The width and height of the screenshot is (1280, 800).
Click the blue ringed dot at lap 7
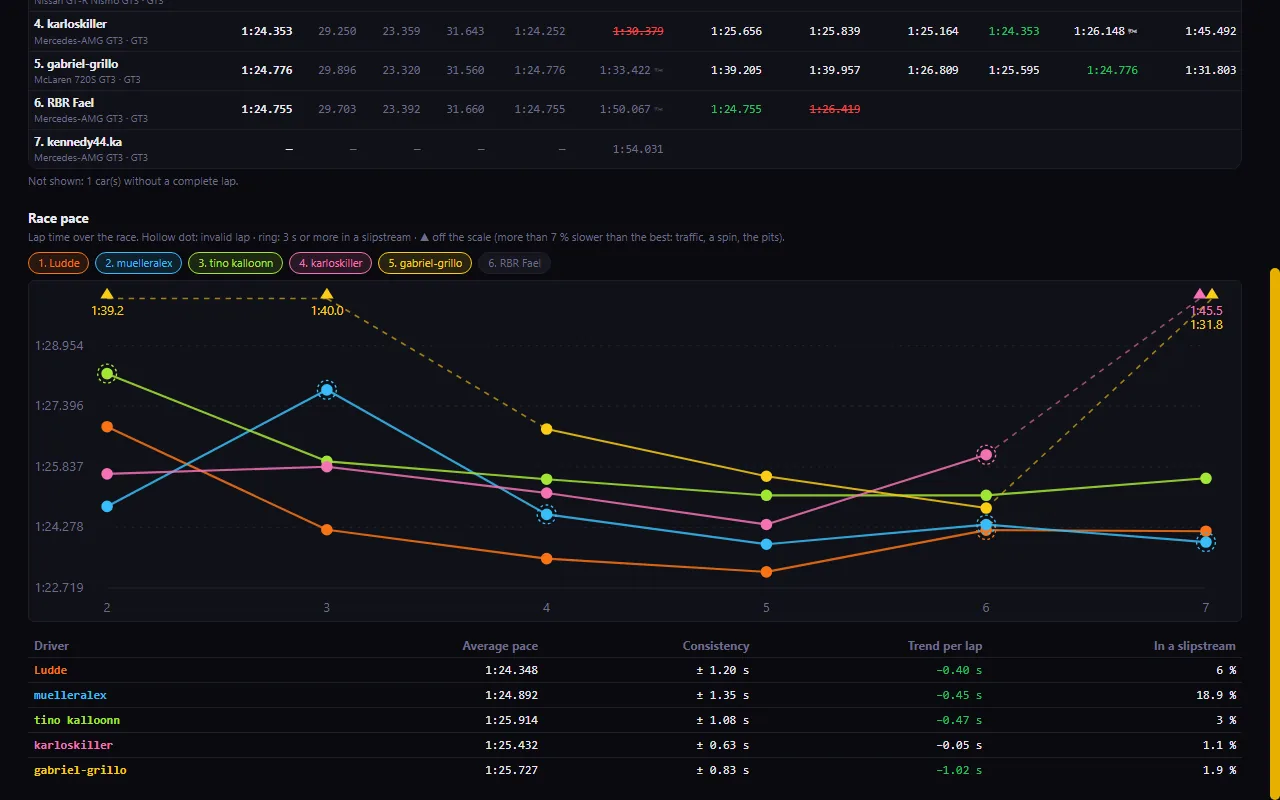coord(1206,542)
